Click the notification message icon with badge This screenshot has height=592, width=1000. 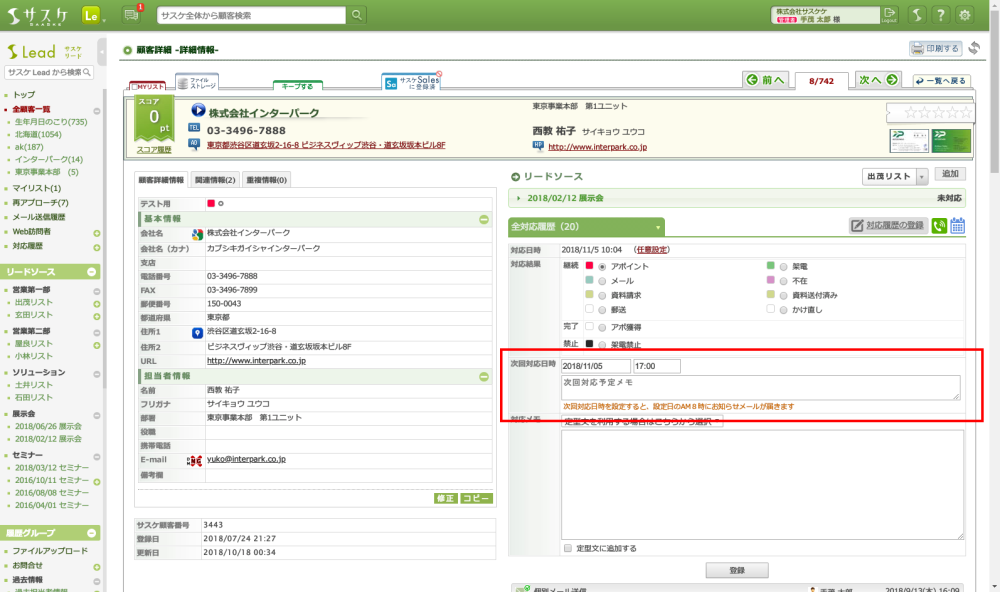tap(131, 14)
